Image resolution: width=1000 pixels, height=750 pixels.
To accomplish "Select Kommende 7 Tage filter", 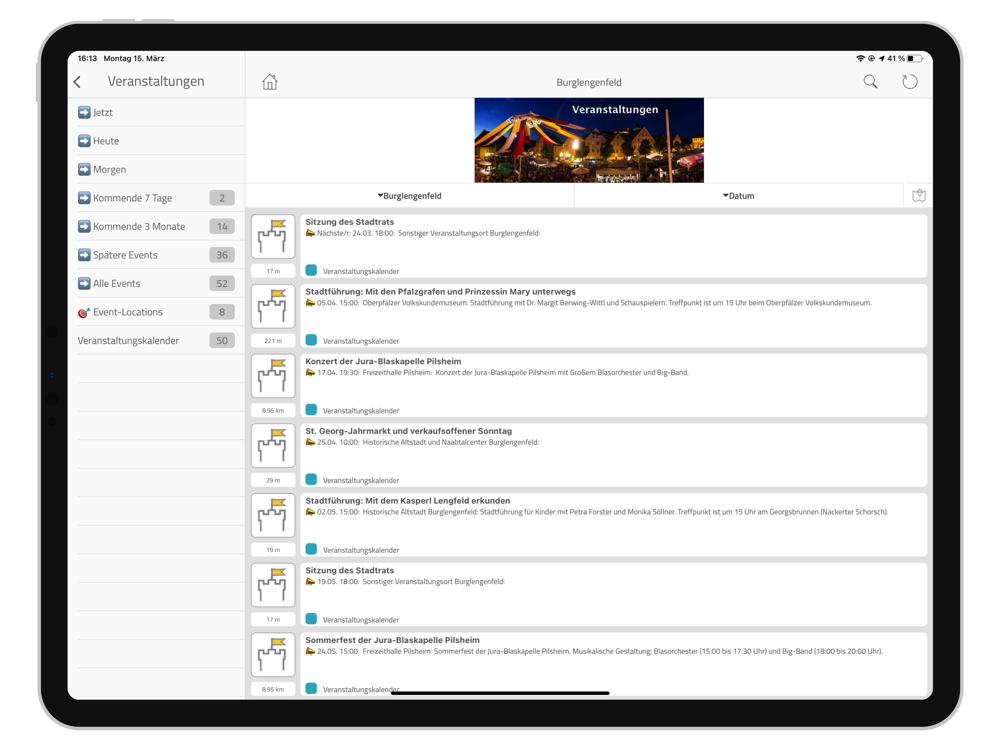I will 156,198.
